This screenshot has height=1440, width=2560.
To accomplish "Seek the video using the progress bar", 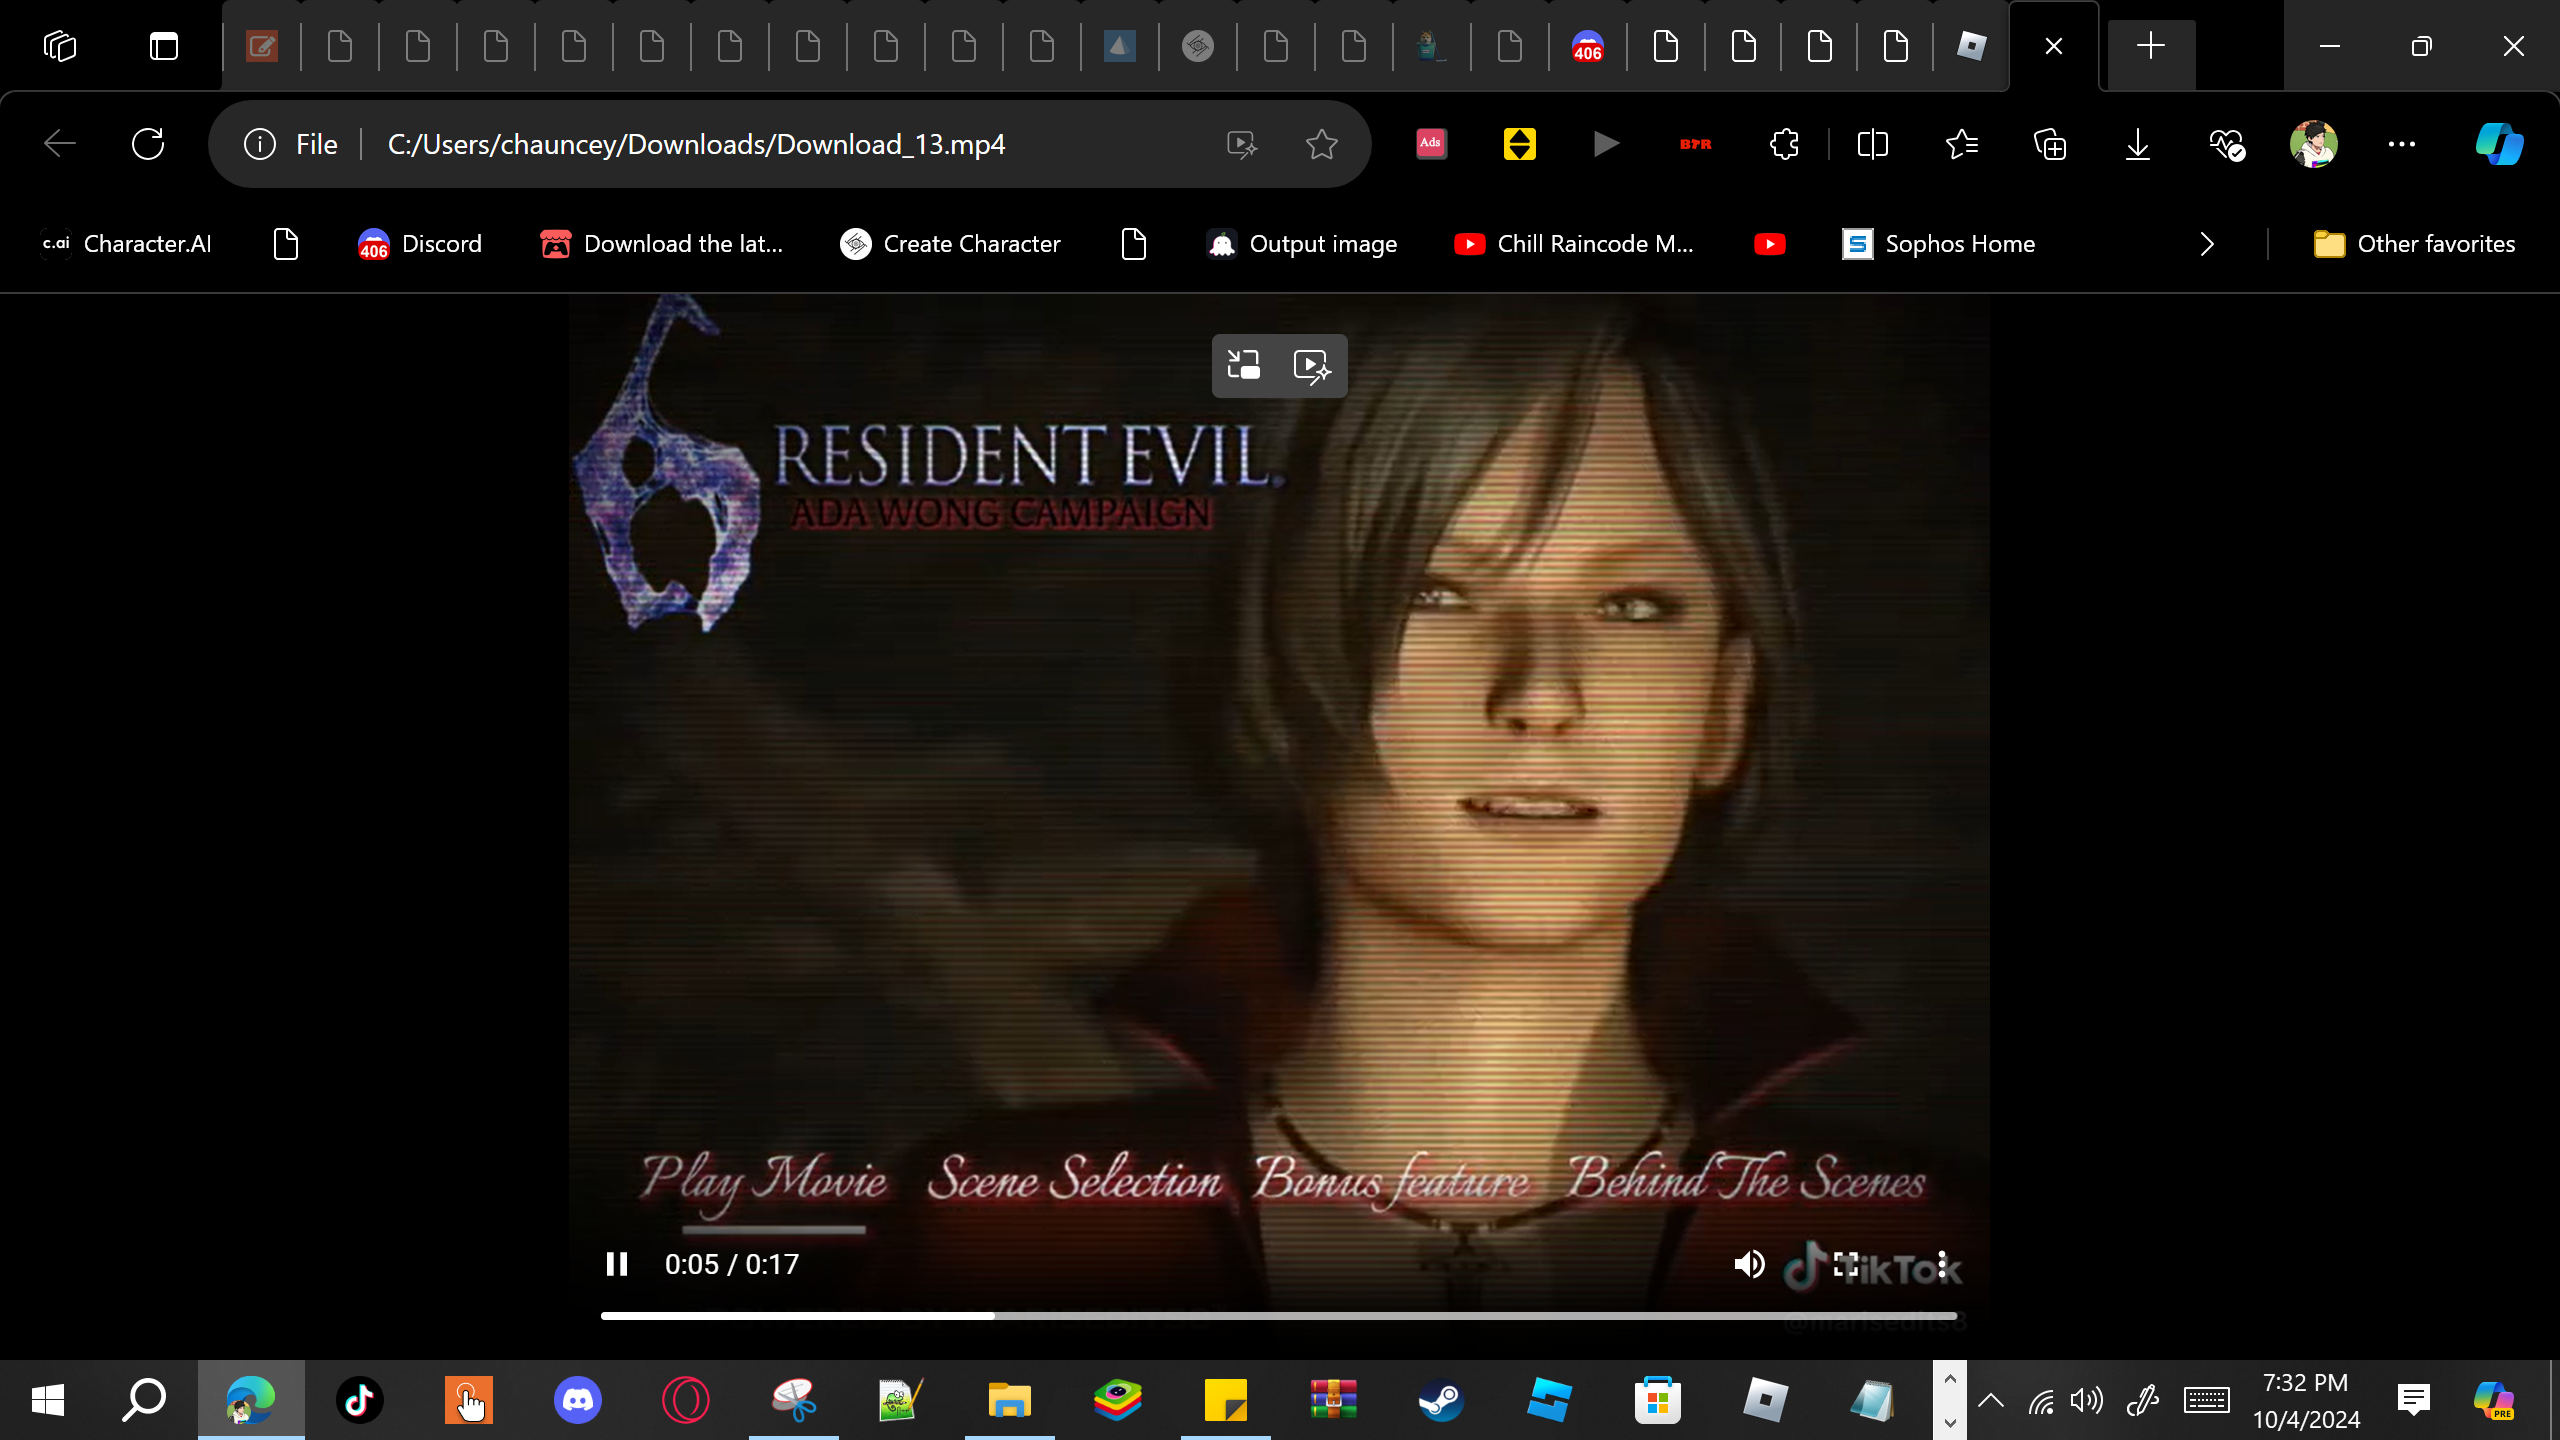I will coord(1278,1316).
